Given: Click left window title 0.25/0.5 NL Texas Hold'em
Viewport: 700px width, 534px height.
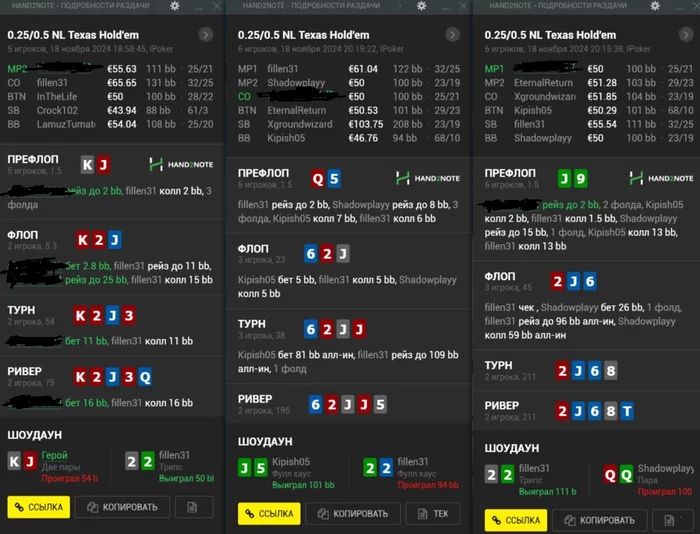Looking at the screenshot, I should click(x=73, y=35).
